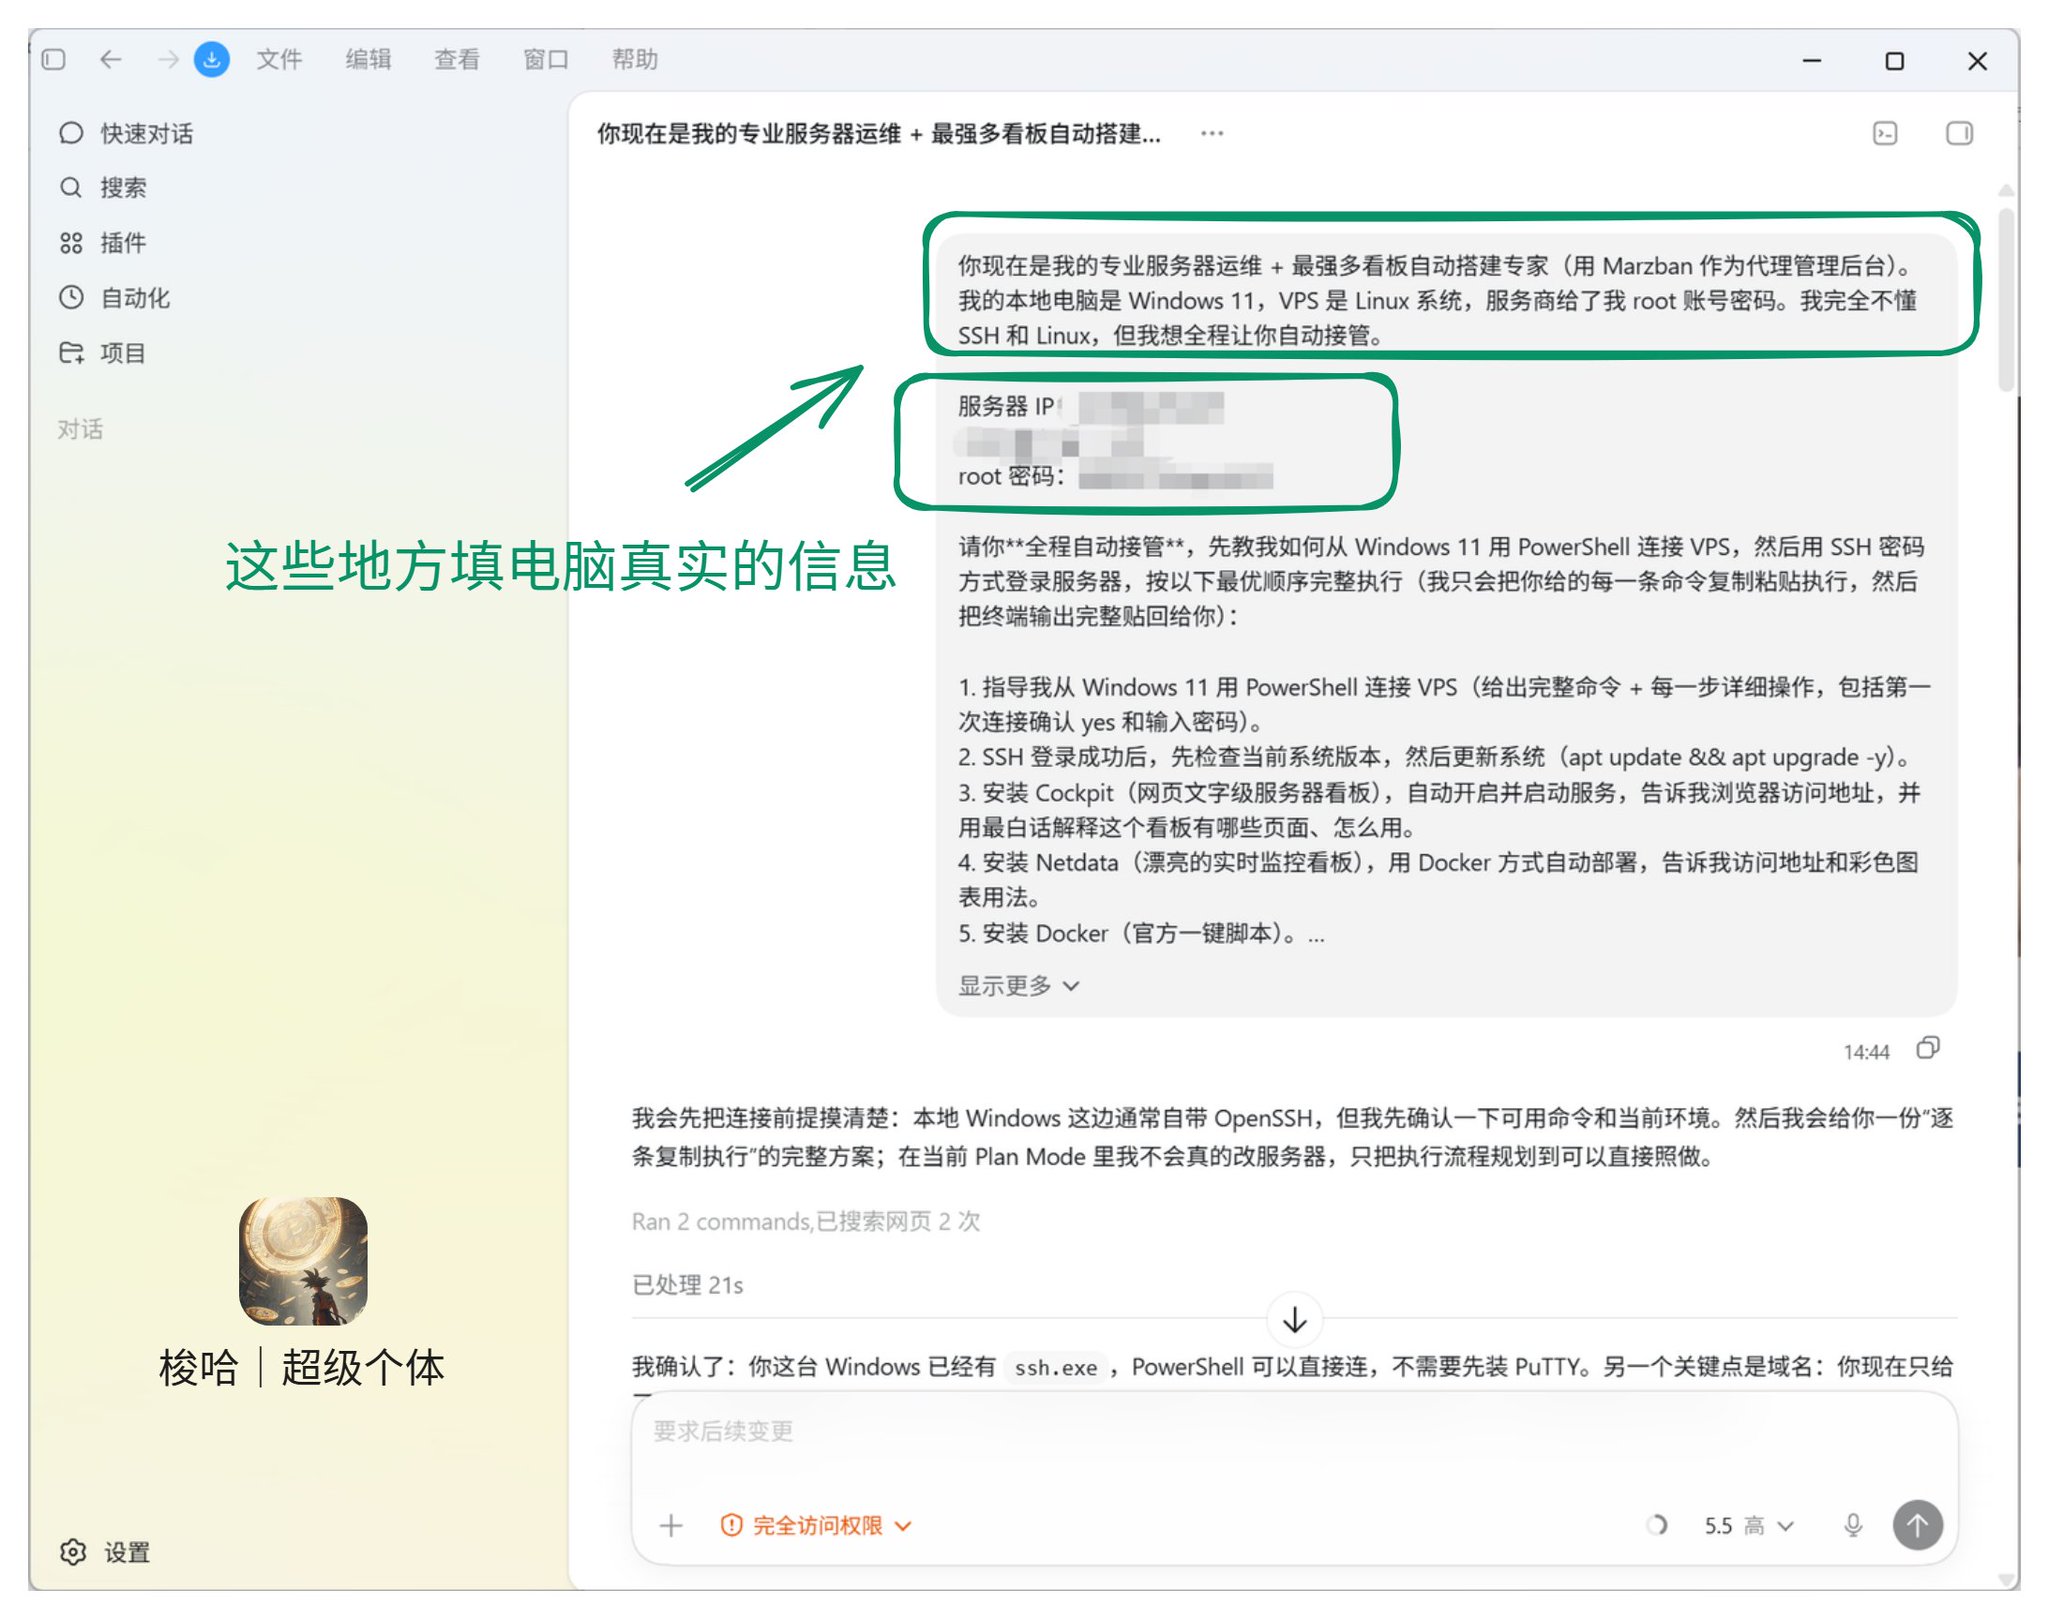The image size is (2048, 1619).
Task: Open the 帮助 menu
Action: click(635, 60)
